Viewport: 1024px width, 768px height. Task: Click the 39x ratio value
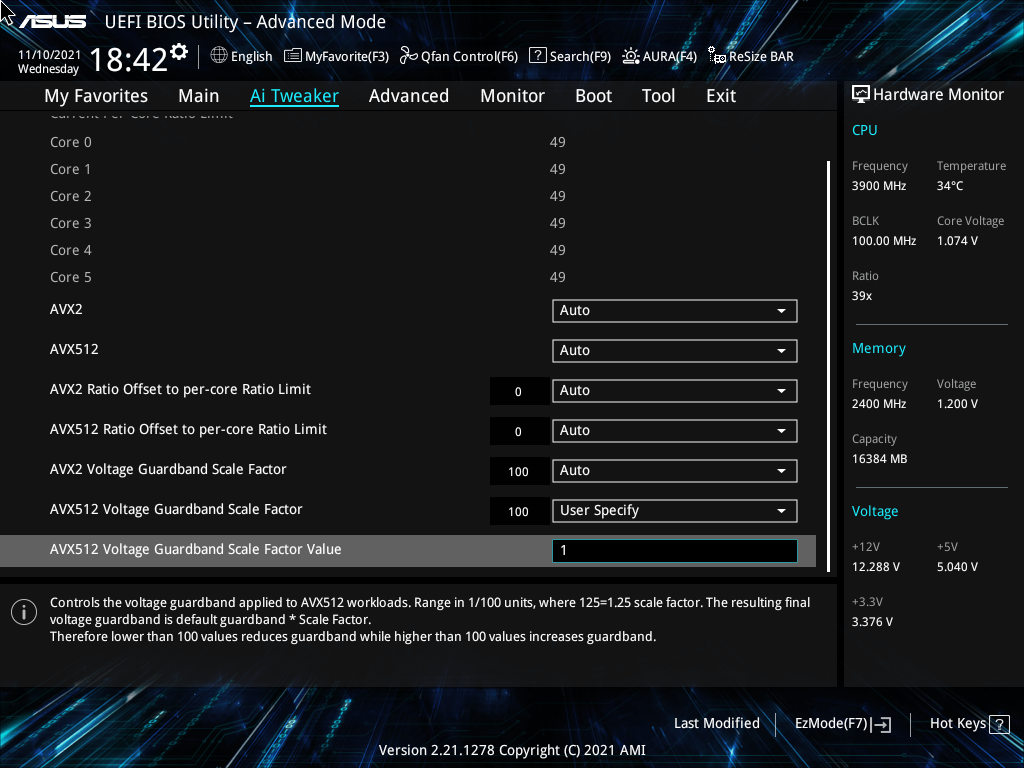861,296
